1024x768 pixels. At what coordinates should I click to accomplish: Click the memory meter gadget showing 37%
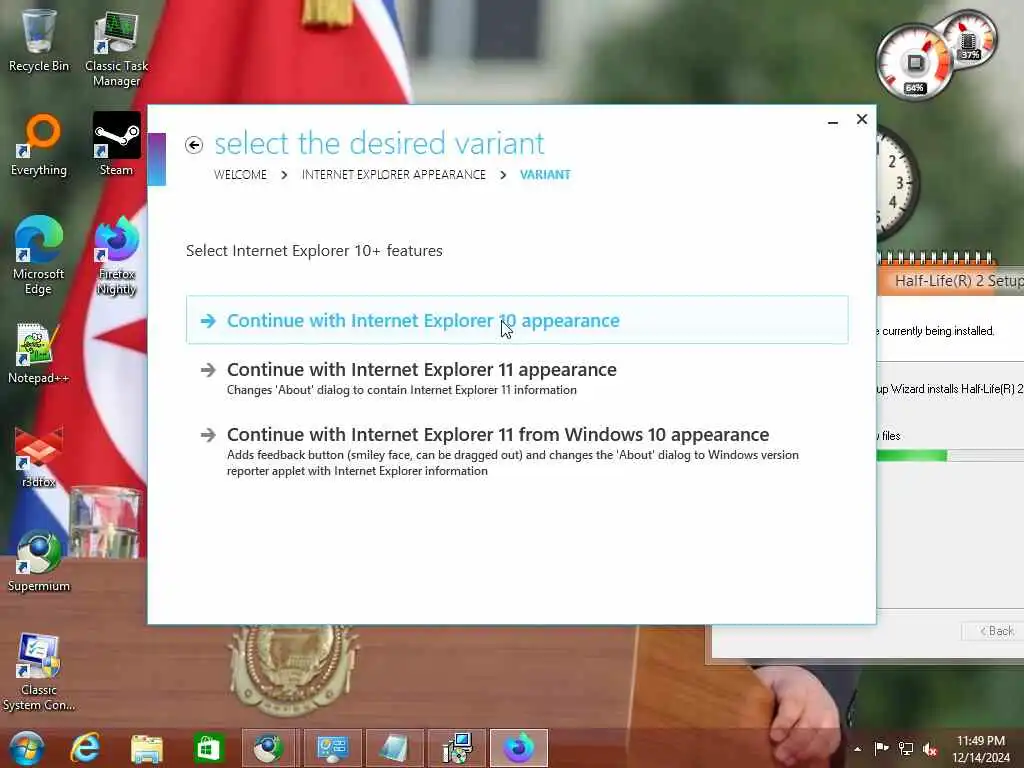click(x=968, y=39)
